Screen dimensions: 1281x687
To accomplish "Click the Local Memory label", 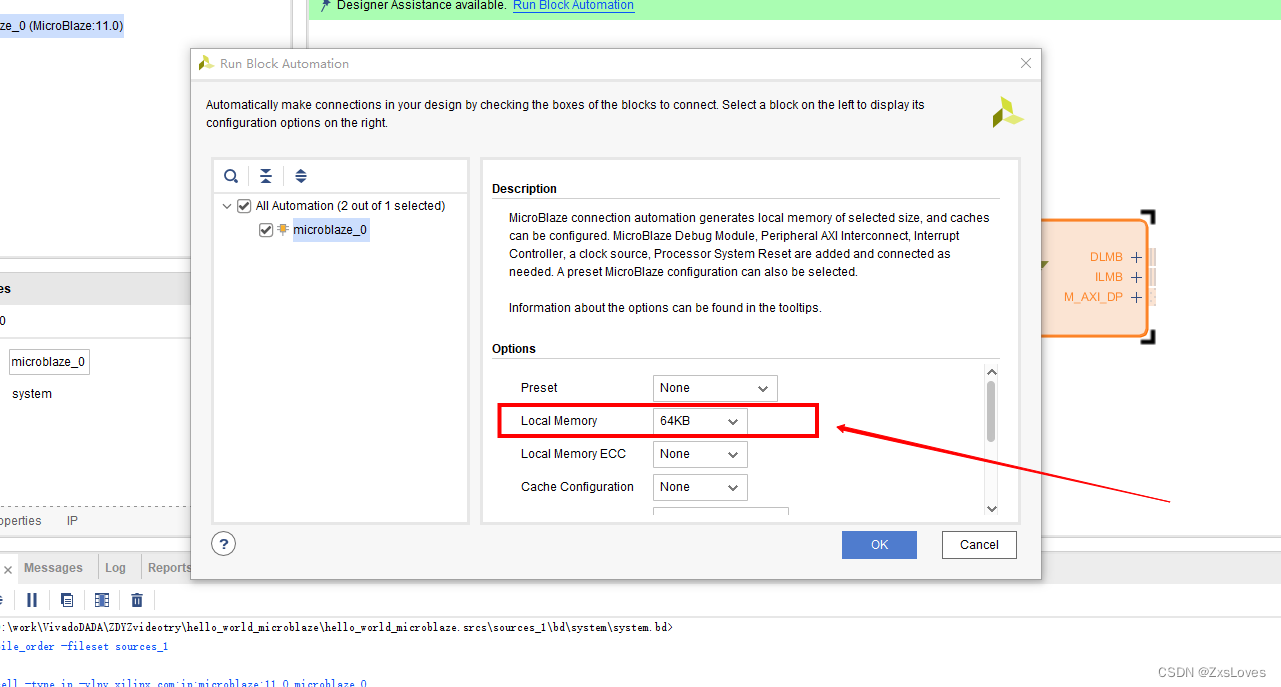I will (x=559, y=421).
